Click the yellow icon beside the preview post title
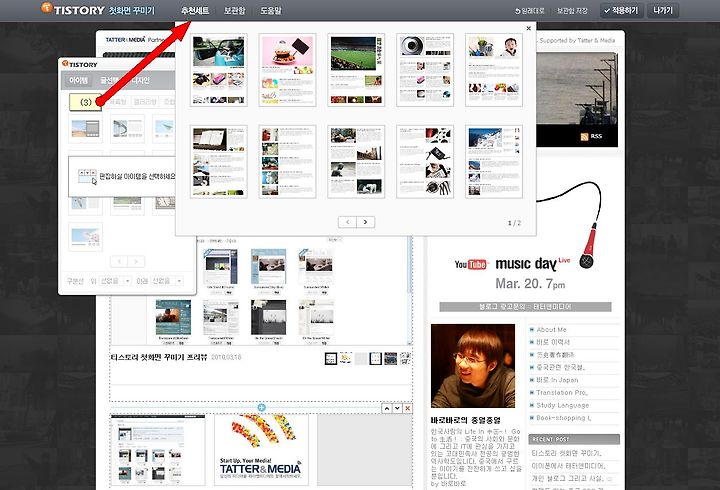The image size is (720, 490). point(345,358)
